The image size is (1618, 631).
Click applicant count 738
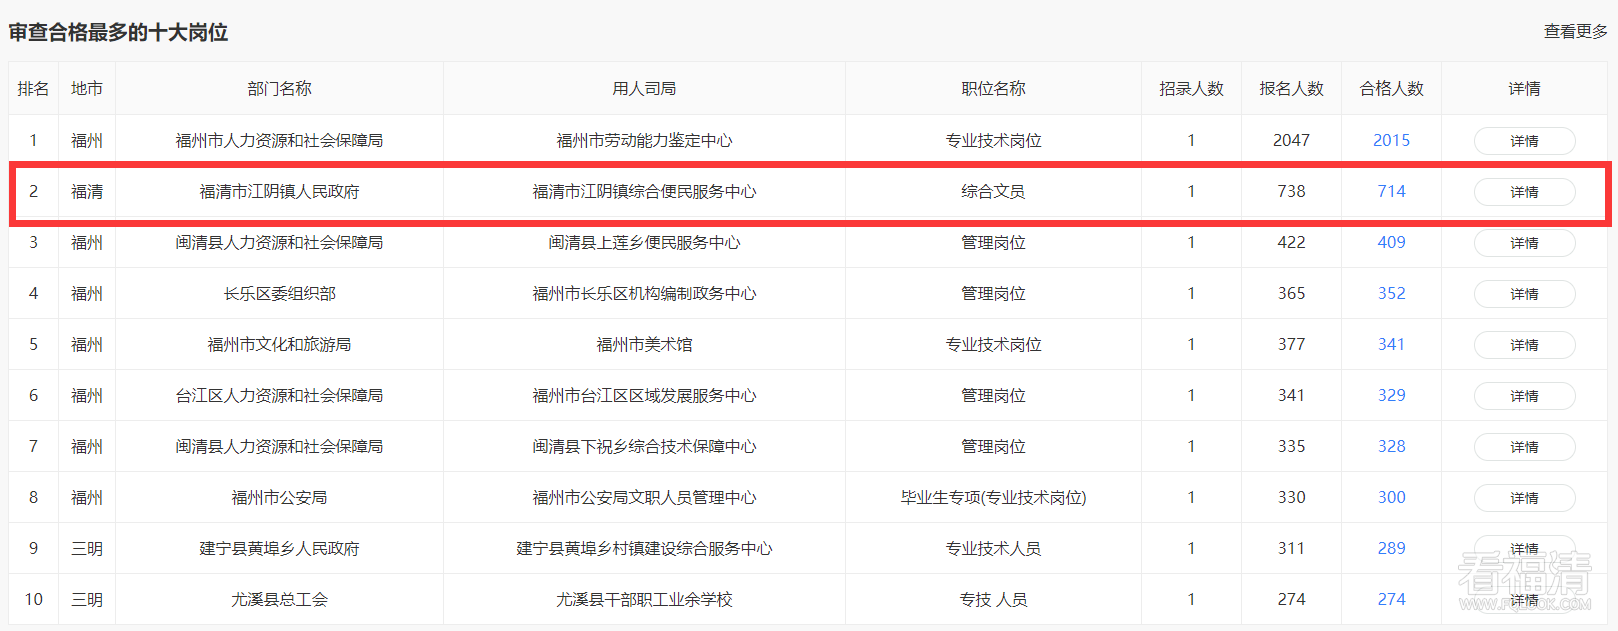point(1291,191)
